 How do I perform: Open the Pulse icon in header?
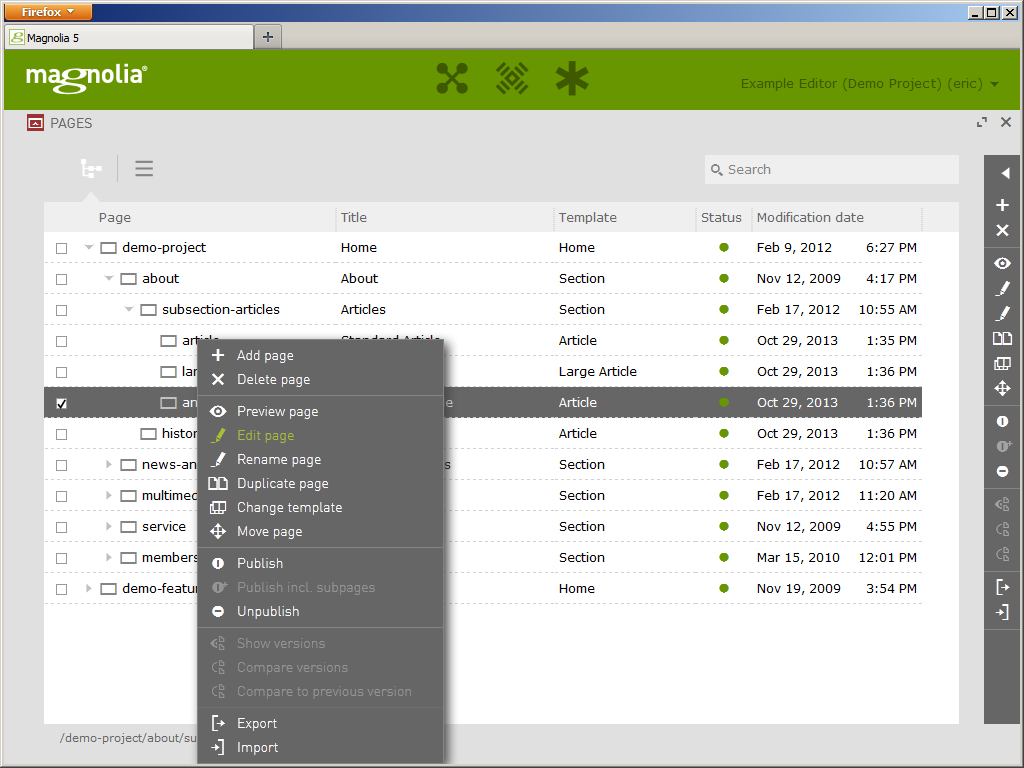tap(512, 78)
